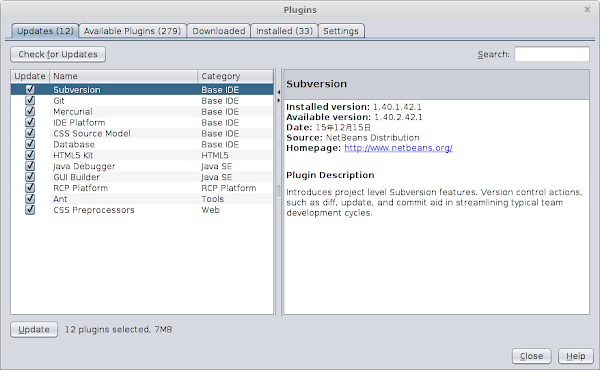Close the Plugins dialog with the X

pos(587,10)
